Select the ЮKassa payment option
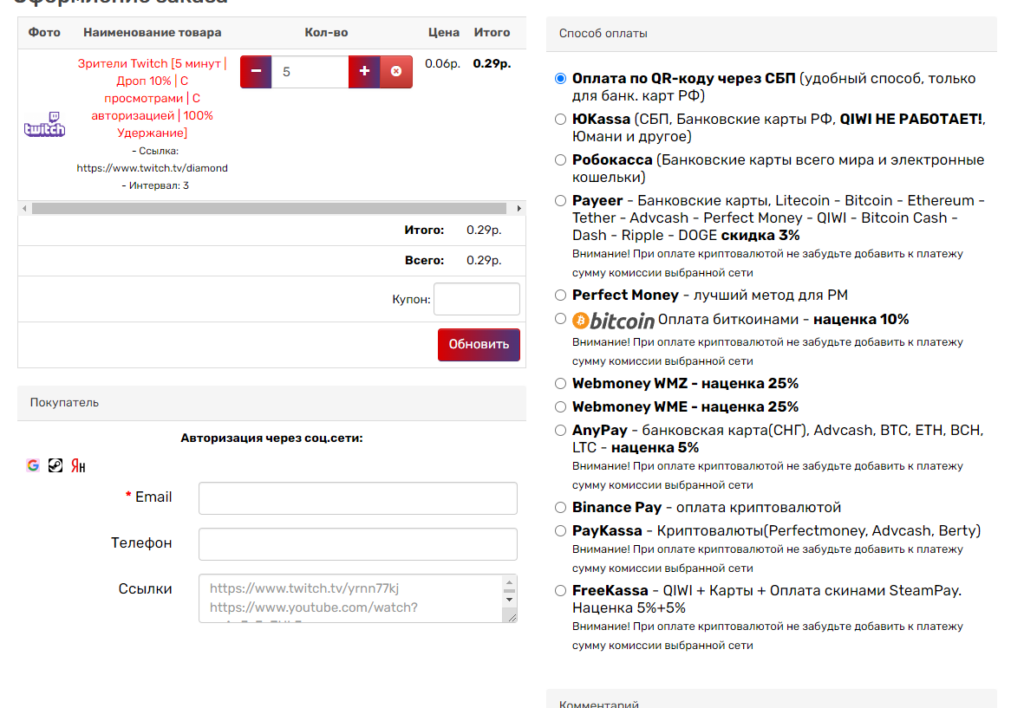Image resolution: width=1024 pixels, height=708 pixels. click(560, 119)
